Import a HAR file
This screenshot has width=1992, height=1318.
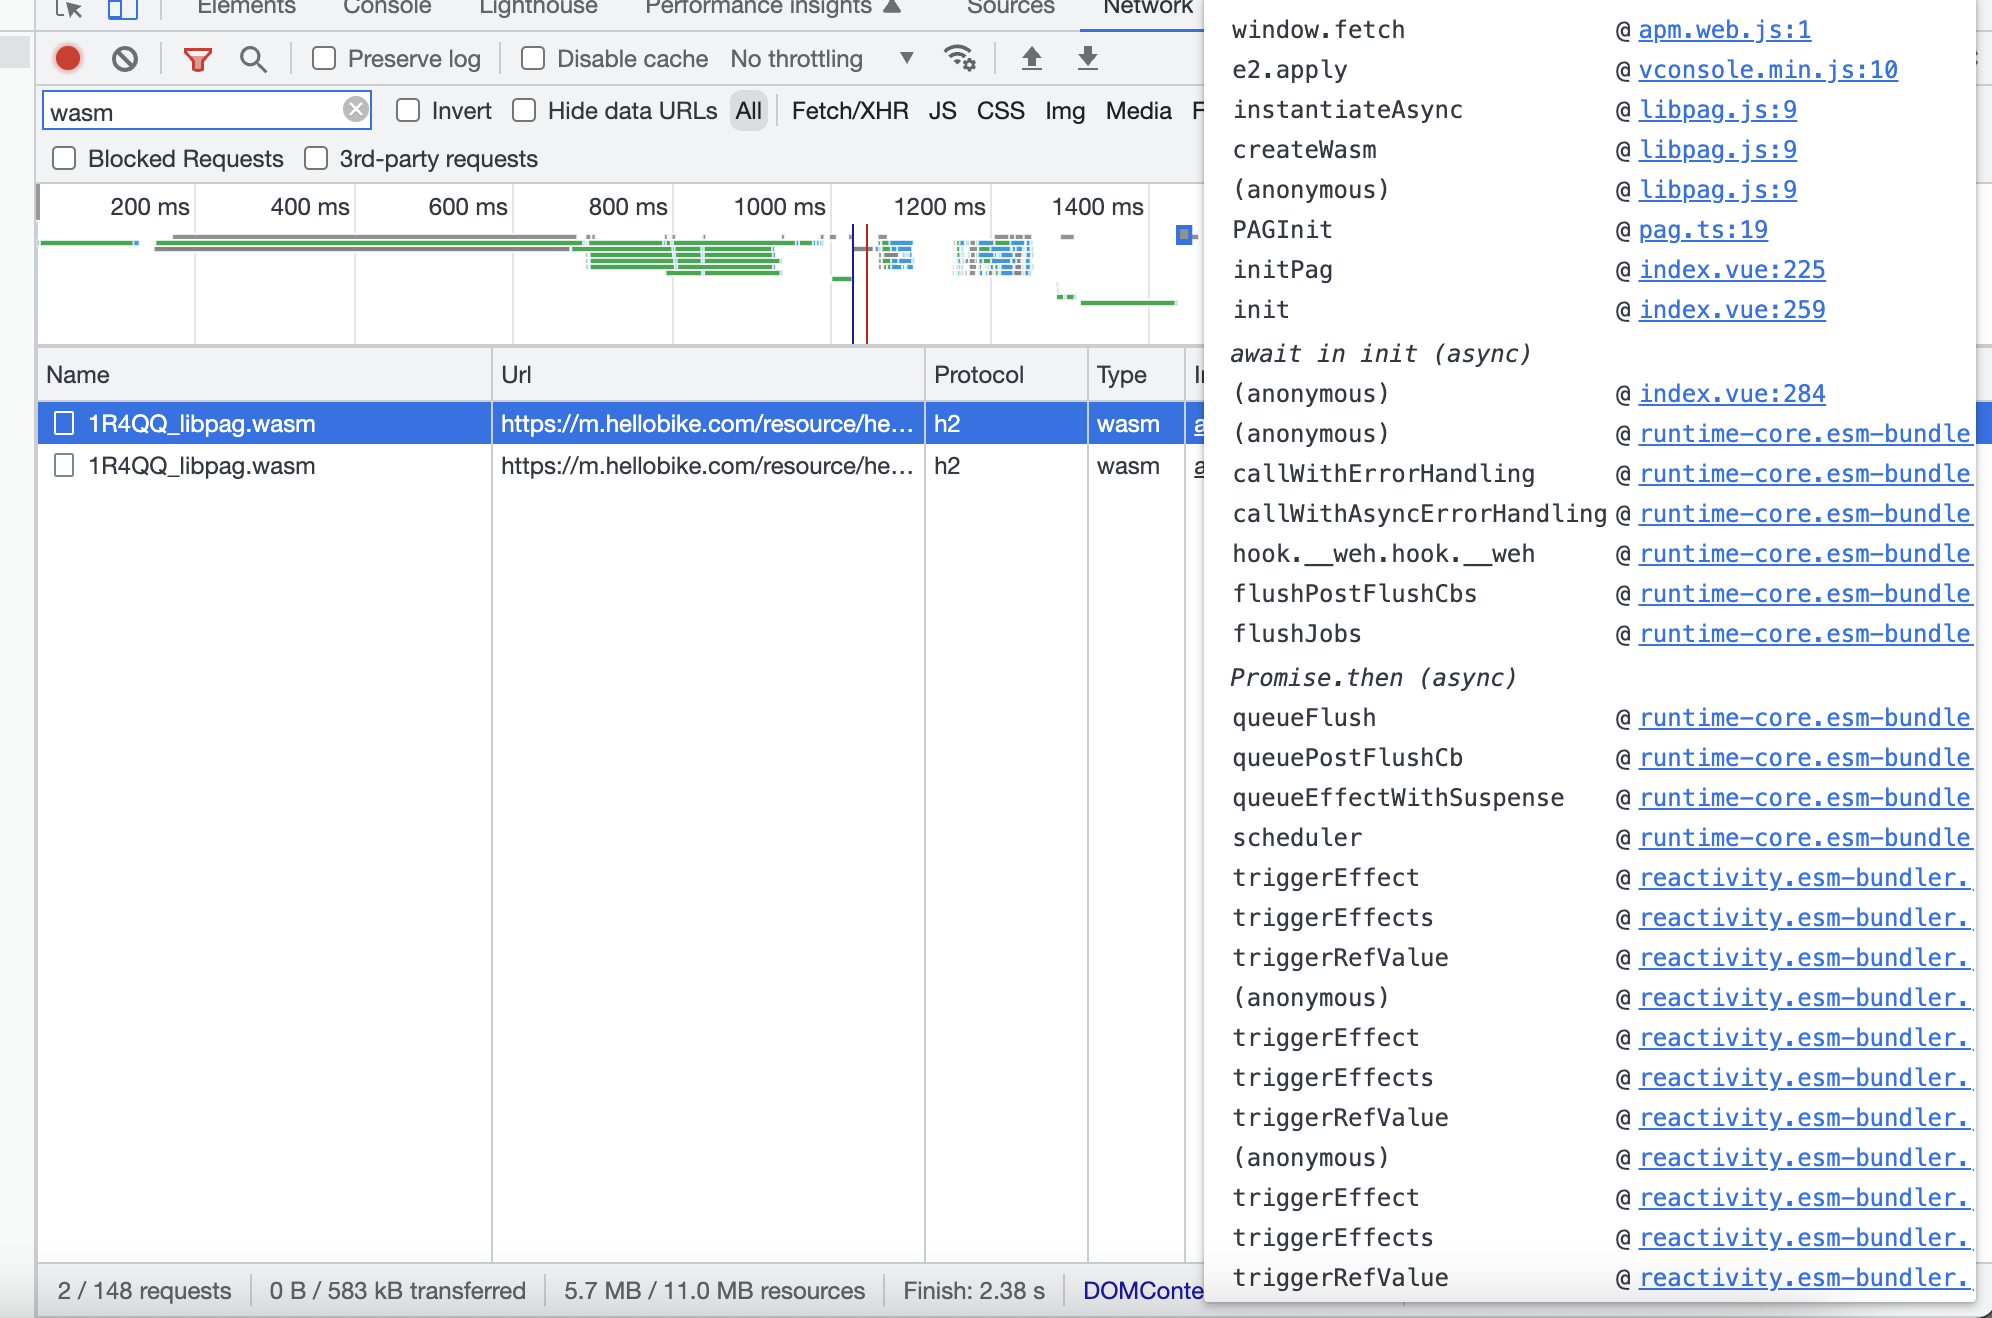coord(1033,58)
